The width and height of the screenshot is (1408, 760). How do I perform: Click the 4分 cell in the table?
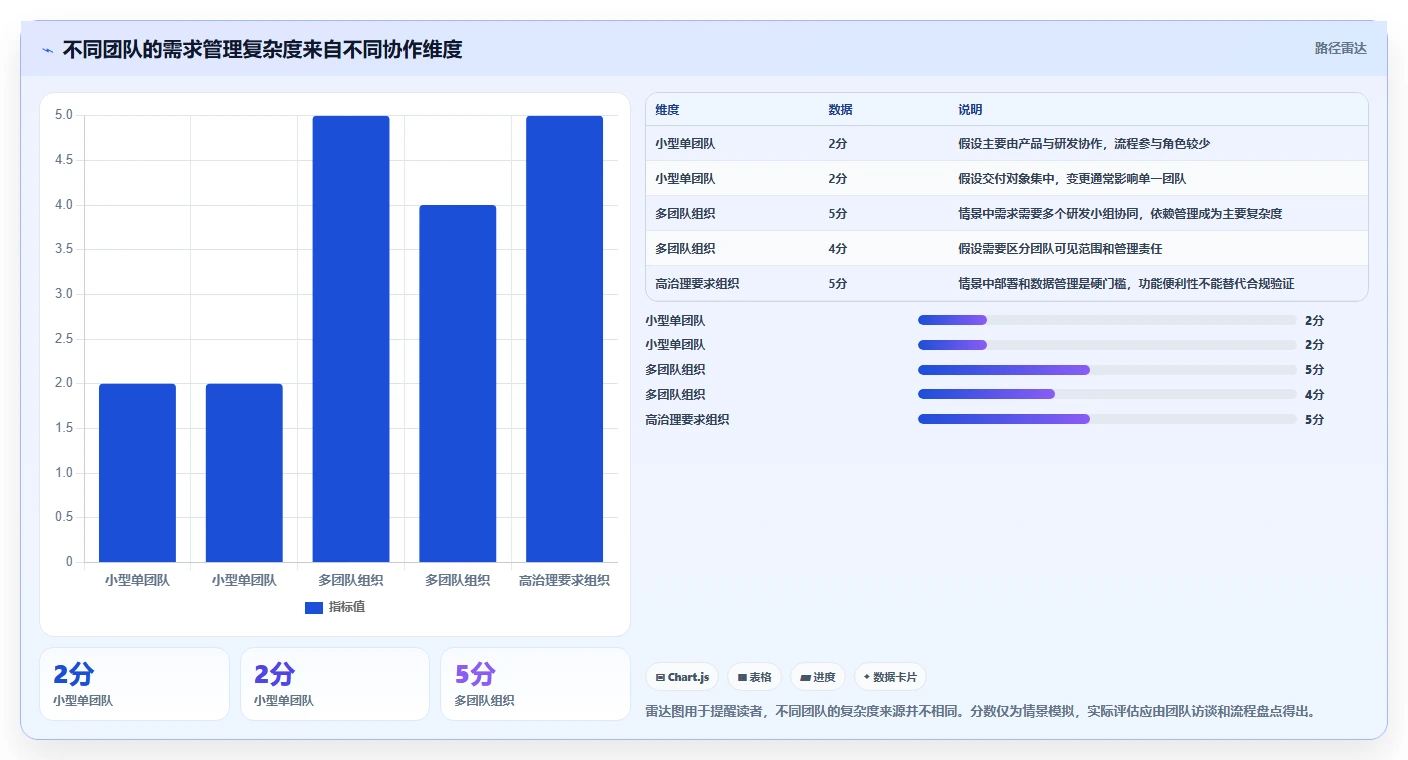tap(837, 249)
